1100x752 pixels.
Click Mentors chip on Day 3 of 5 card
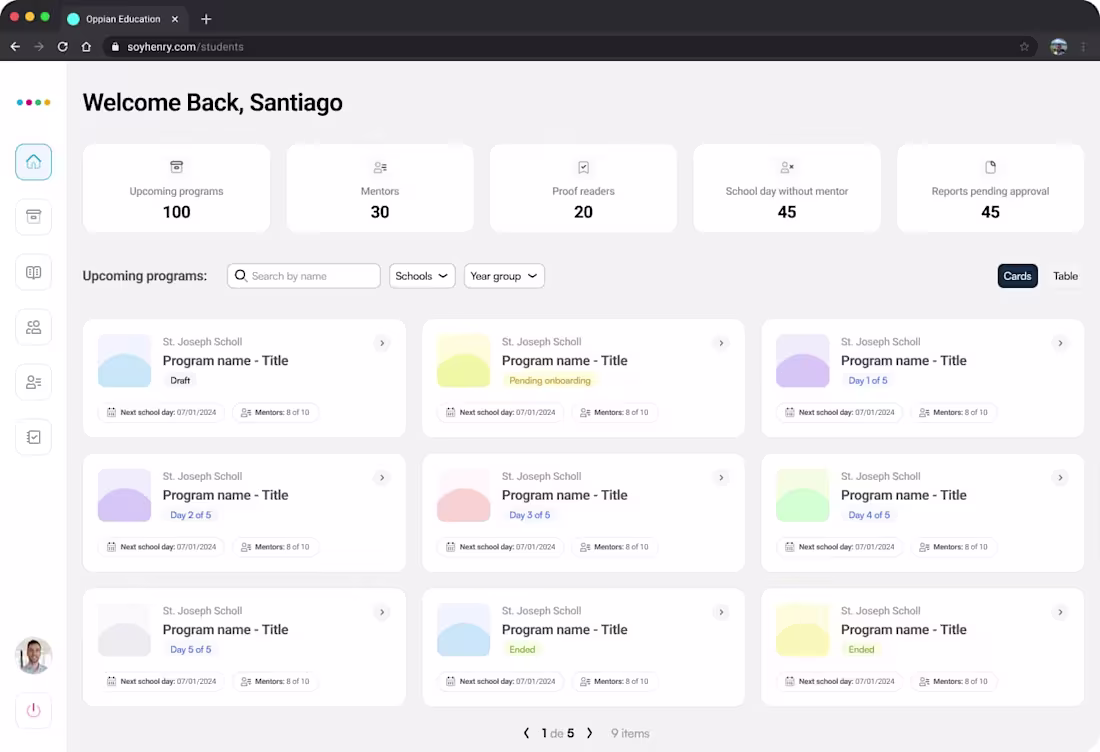point(615,547)
